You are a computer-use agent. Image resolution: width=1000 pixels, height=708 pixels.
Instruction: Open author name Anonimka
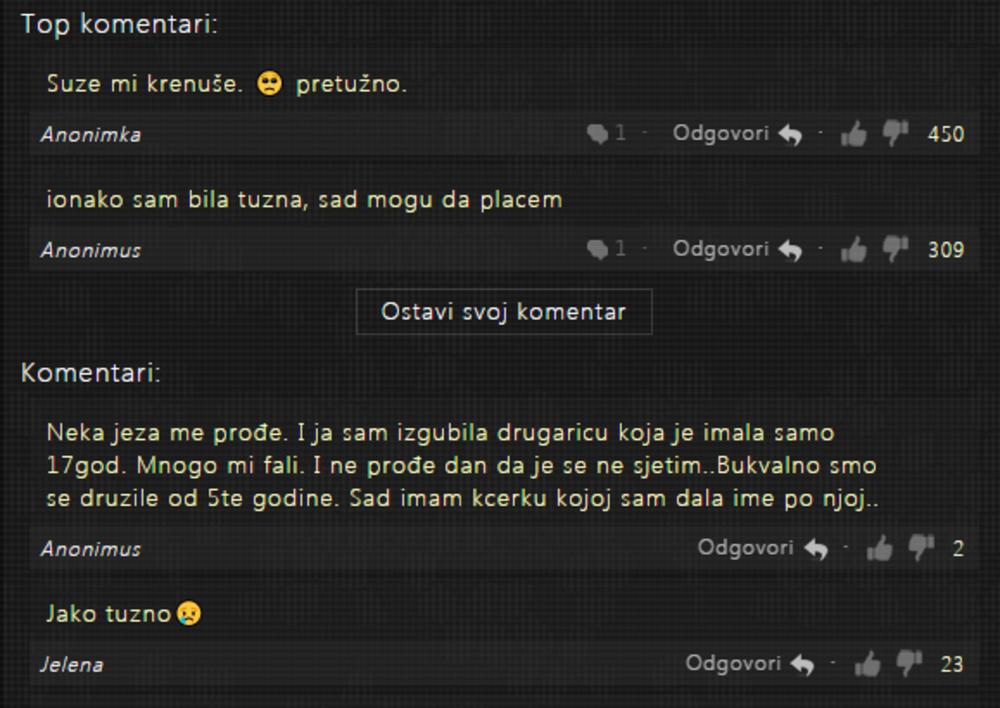[91, 135]
